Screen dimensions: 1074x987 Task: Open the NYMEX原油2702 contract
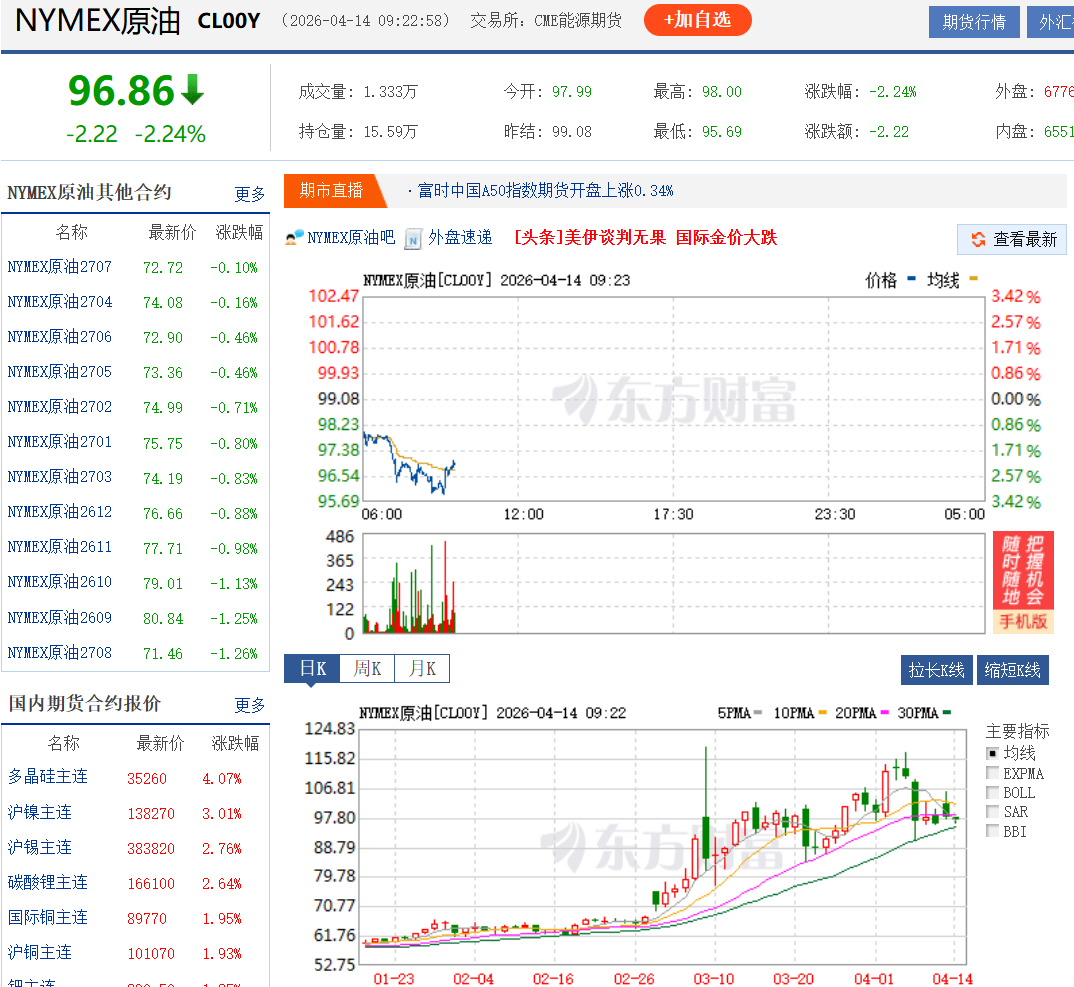pyautogui.click(x=60, y=406)
